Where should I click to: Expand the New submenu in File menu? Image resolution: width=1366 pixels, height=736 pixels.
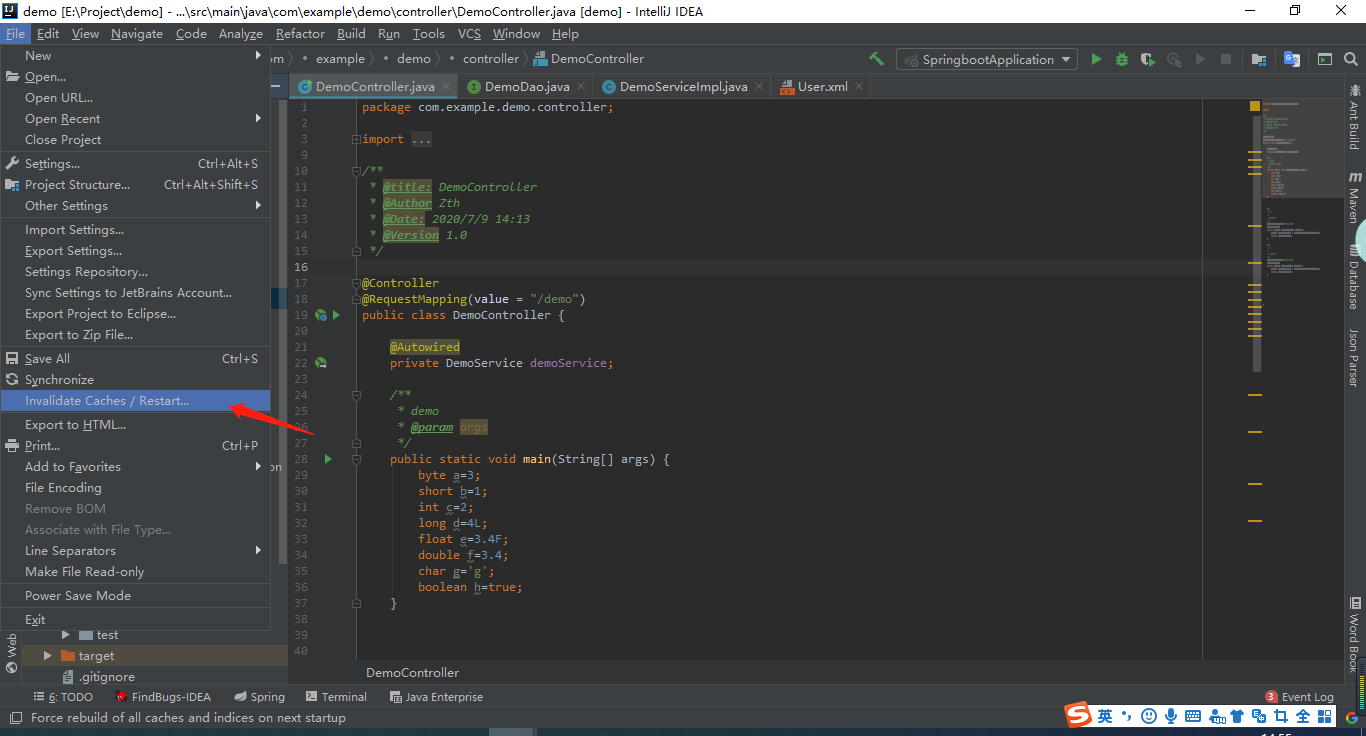135,55
